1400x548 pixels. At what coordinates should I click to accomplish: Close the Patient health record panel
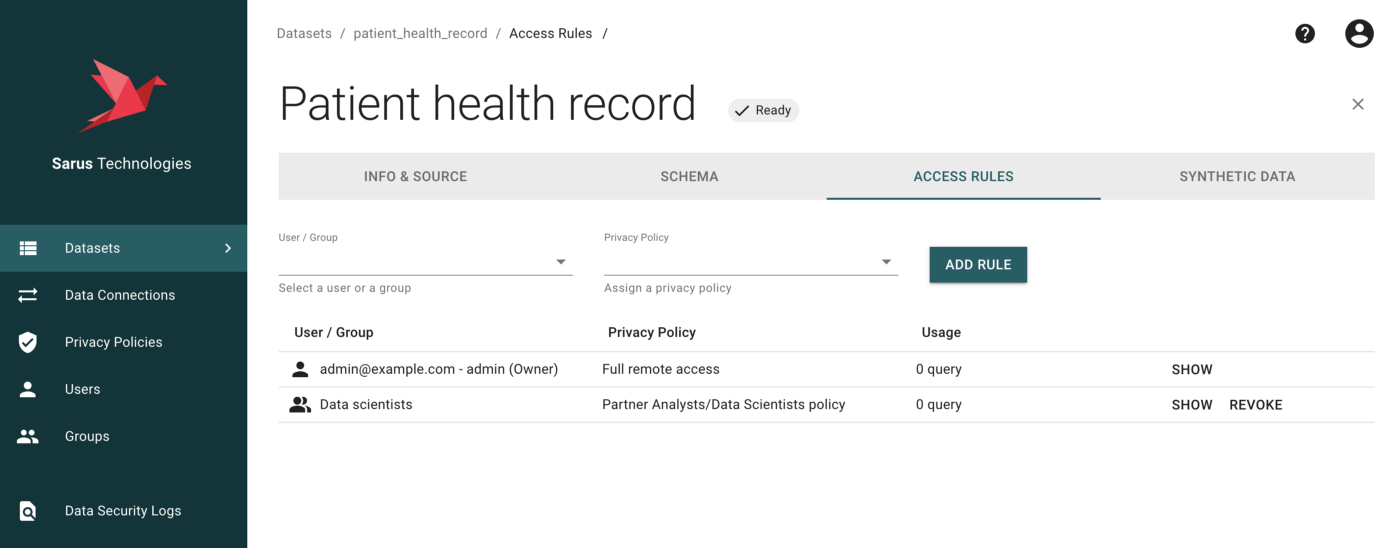(1357, 104)
